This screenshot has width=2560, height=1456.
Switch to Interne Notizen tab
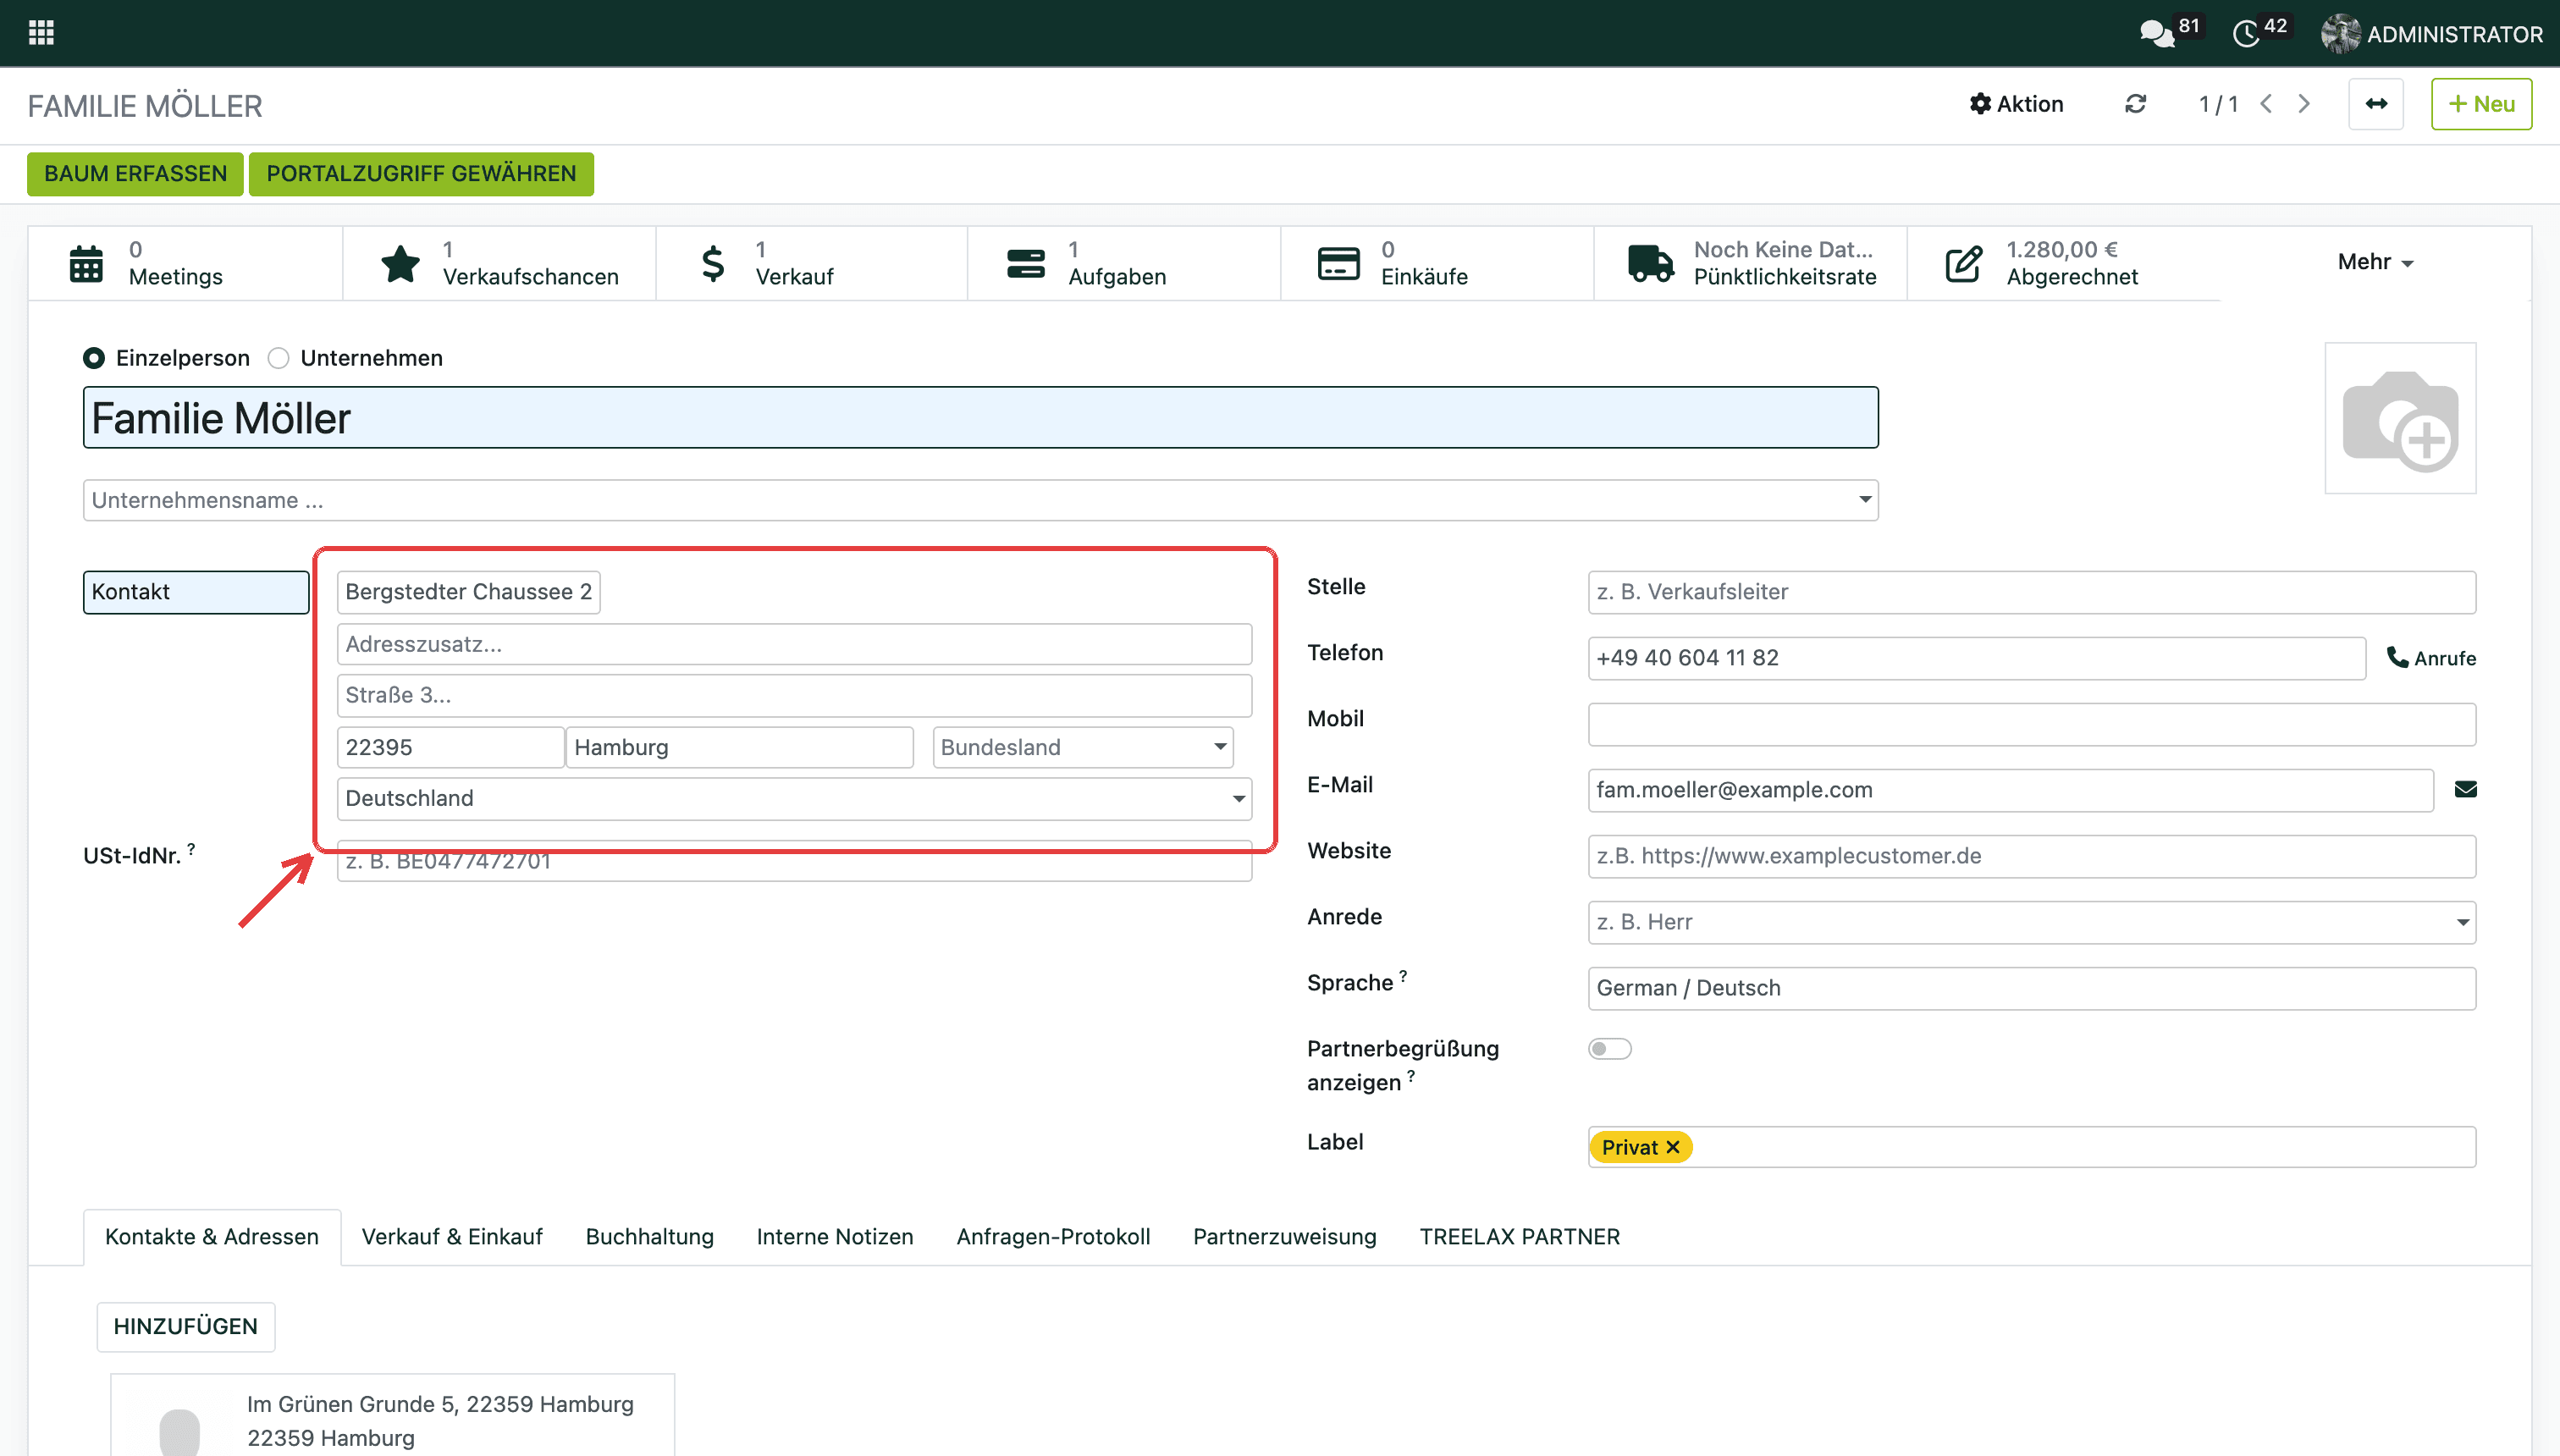tap(835, 1236)
